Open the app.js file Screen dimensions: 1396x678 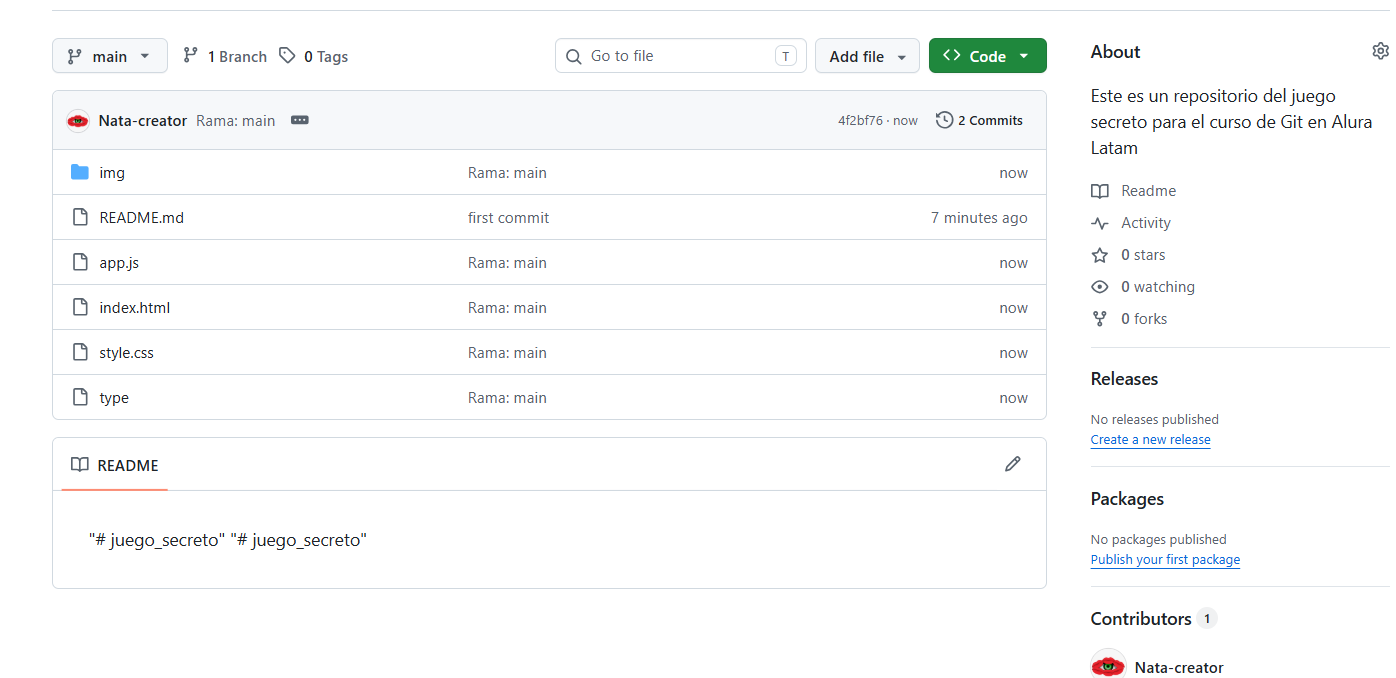tap(119, 262)
